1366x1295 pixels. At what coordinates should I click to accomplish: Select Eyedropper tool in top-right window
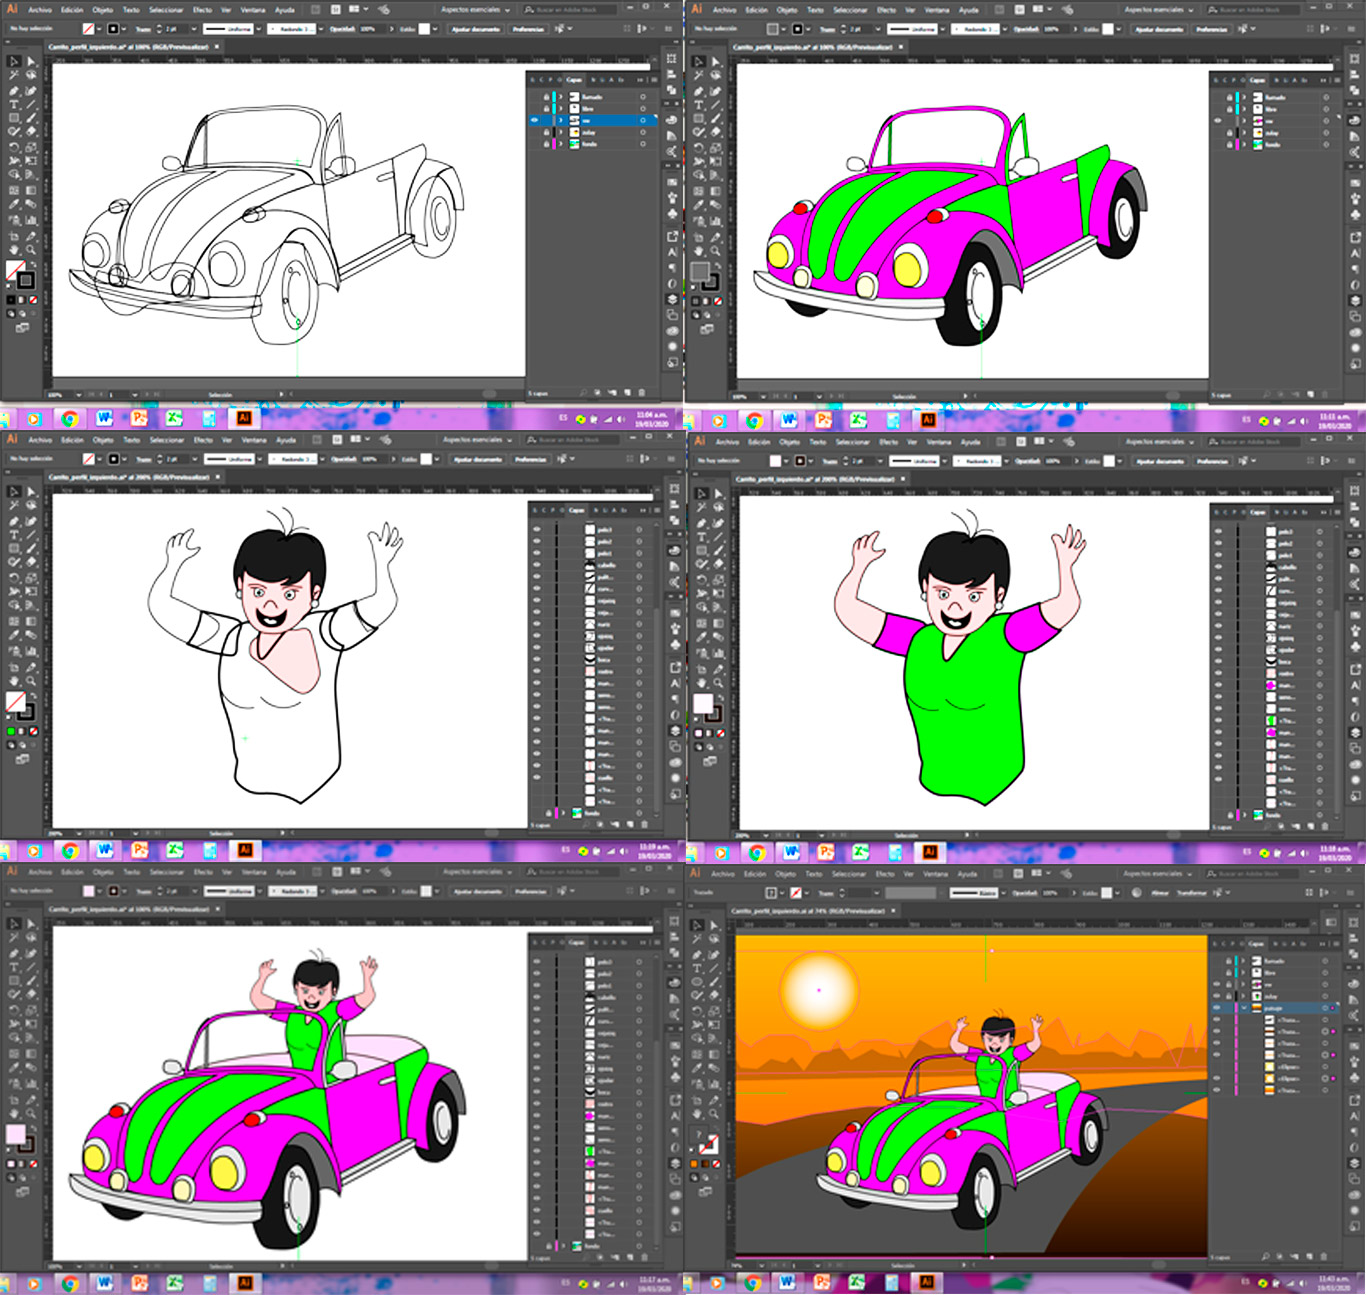point(699,204)
